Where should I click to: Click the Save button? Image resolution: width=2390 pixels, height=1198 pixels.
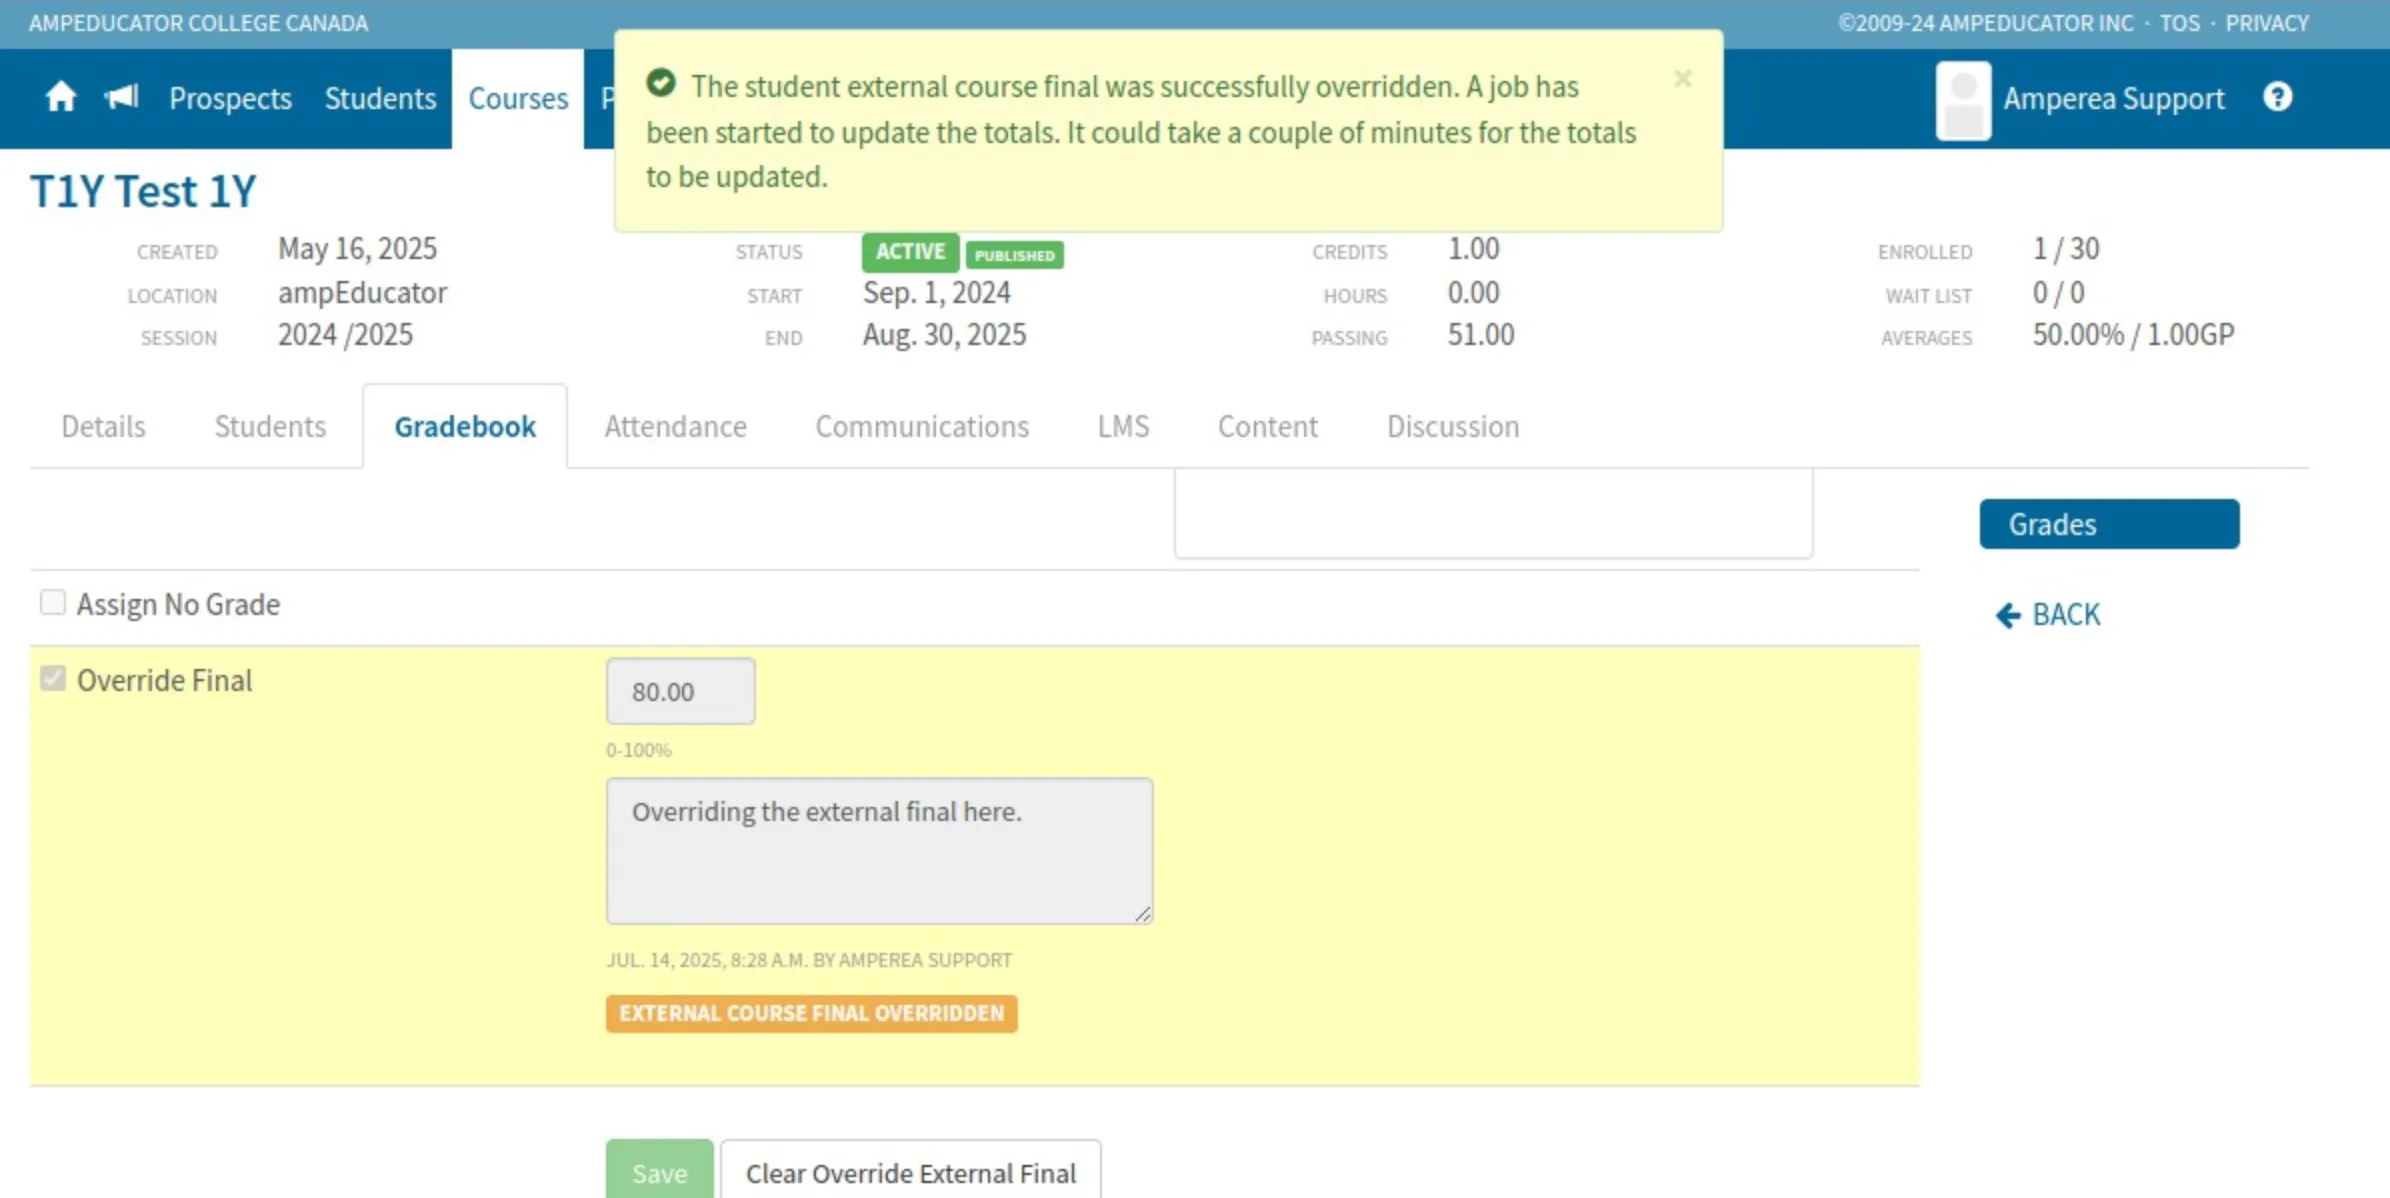pyautogui.click(x=659, y=1170)
